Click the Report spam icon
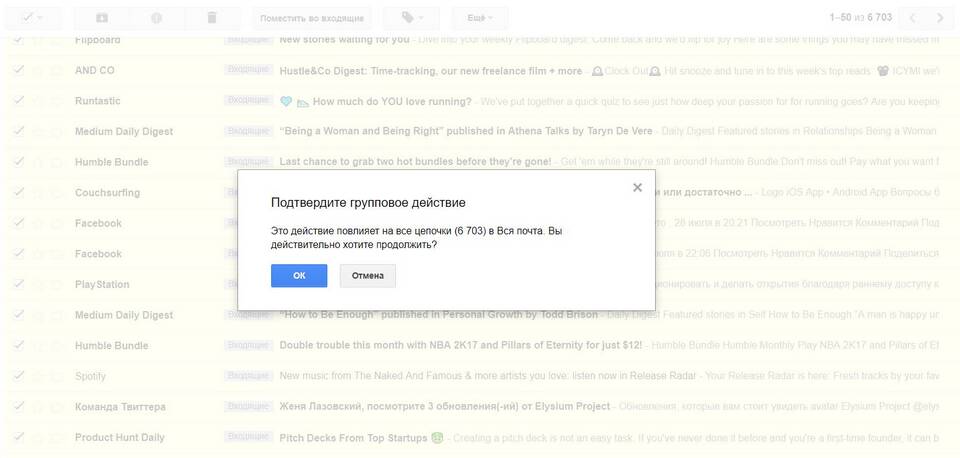 pos(157,18)
